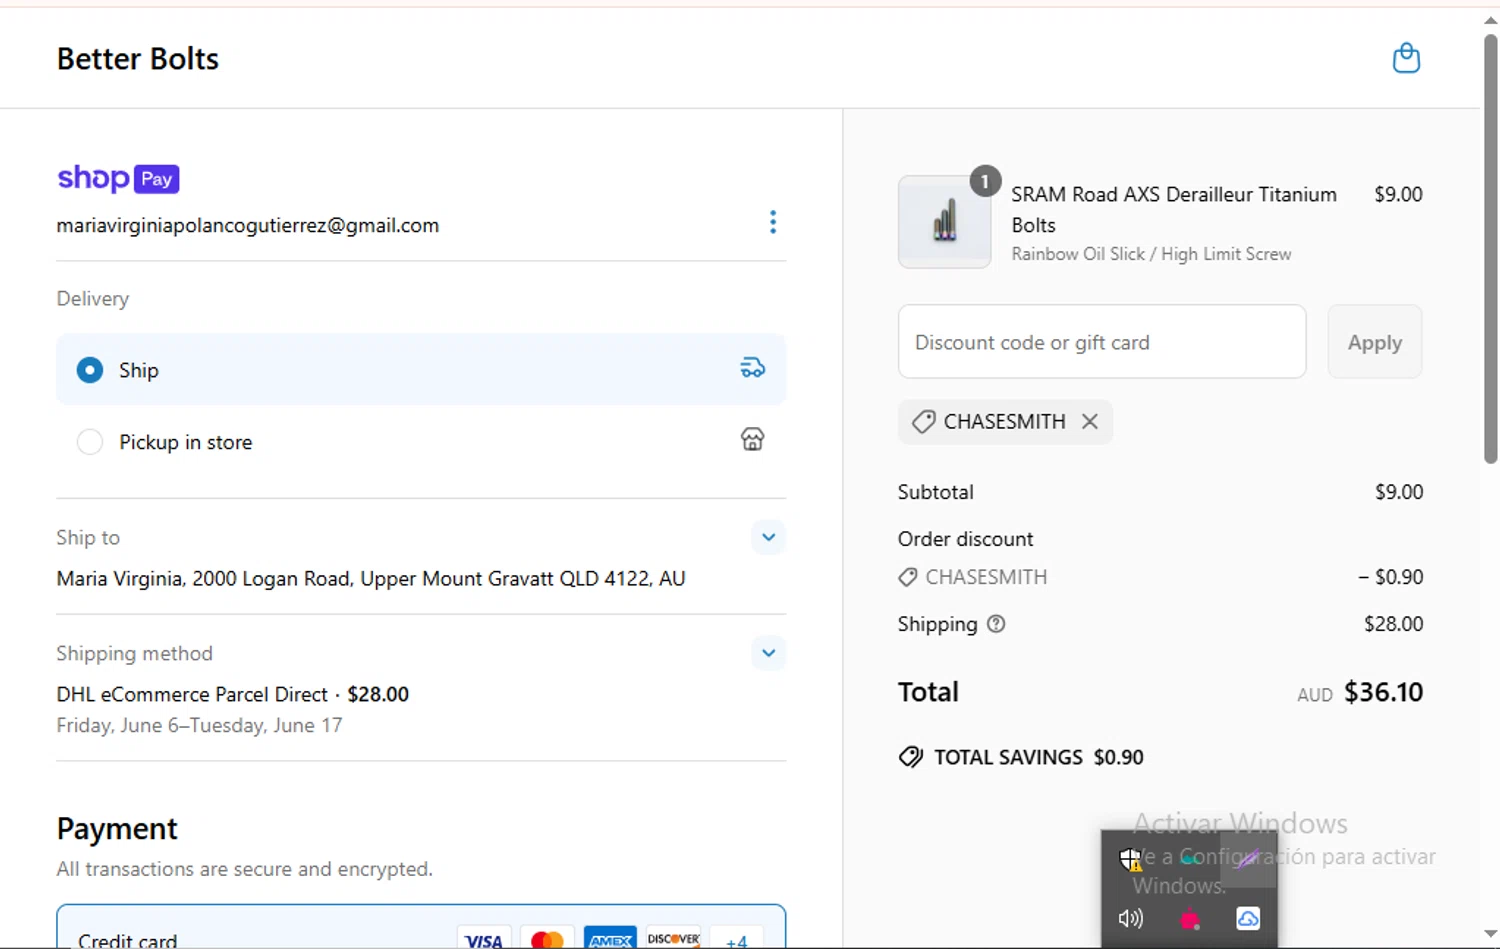
Task: Click the tag icon under Order discount
Action: click(907, 577)
